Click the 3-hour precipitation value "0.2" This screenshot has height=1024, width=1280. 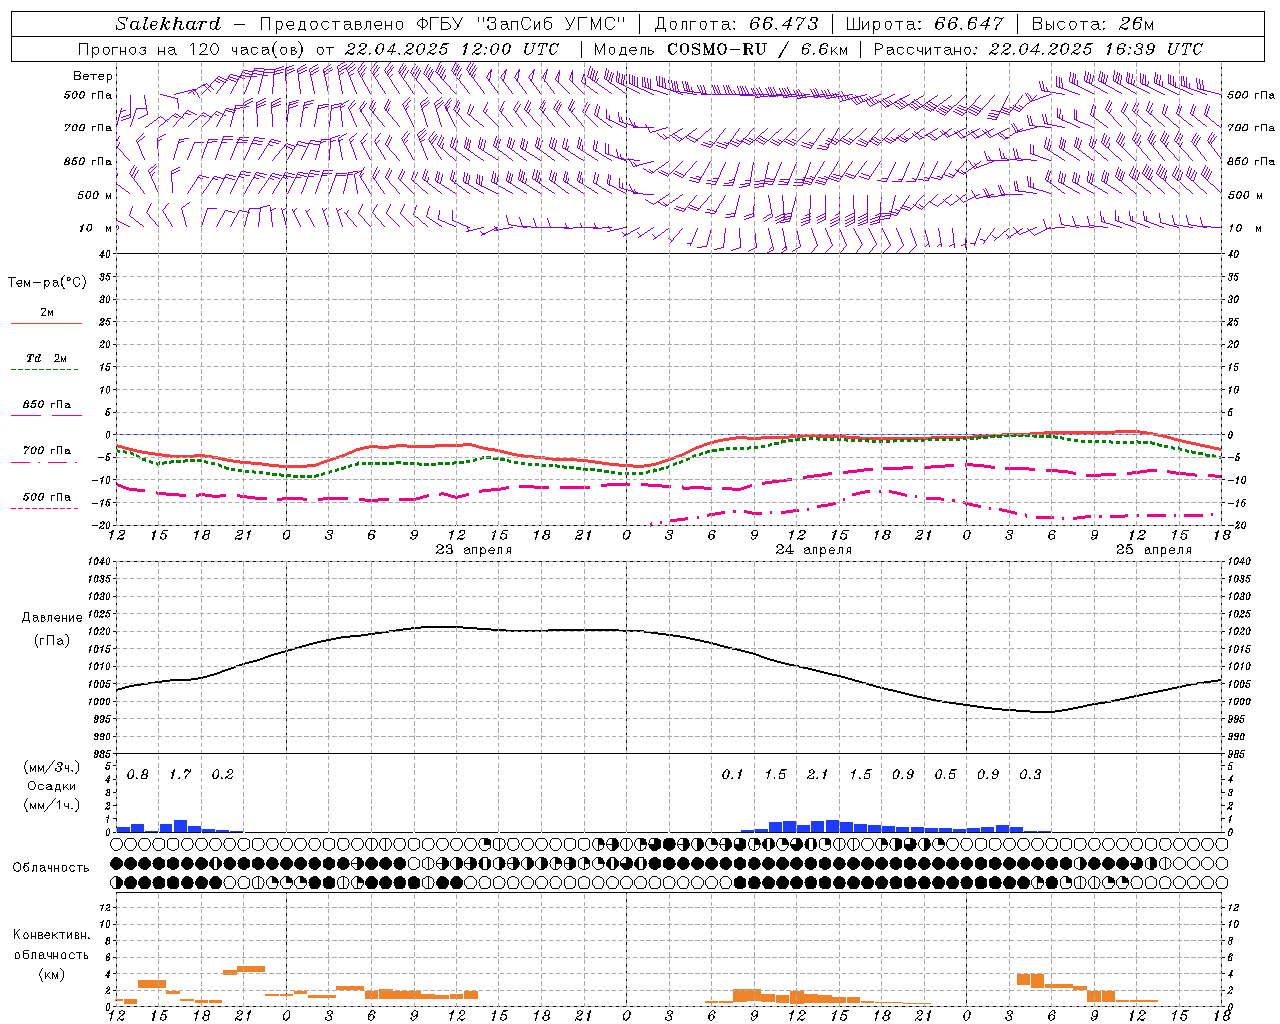(x=222, y=775)
